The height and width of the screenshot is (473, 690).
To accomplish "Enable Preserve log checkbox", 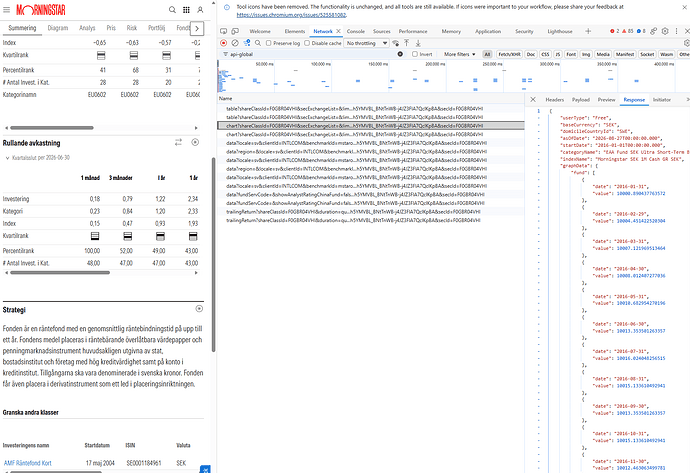I will point(268,43).
